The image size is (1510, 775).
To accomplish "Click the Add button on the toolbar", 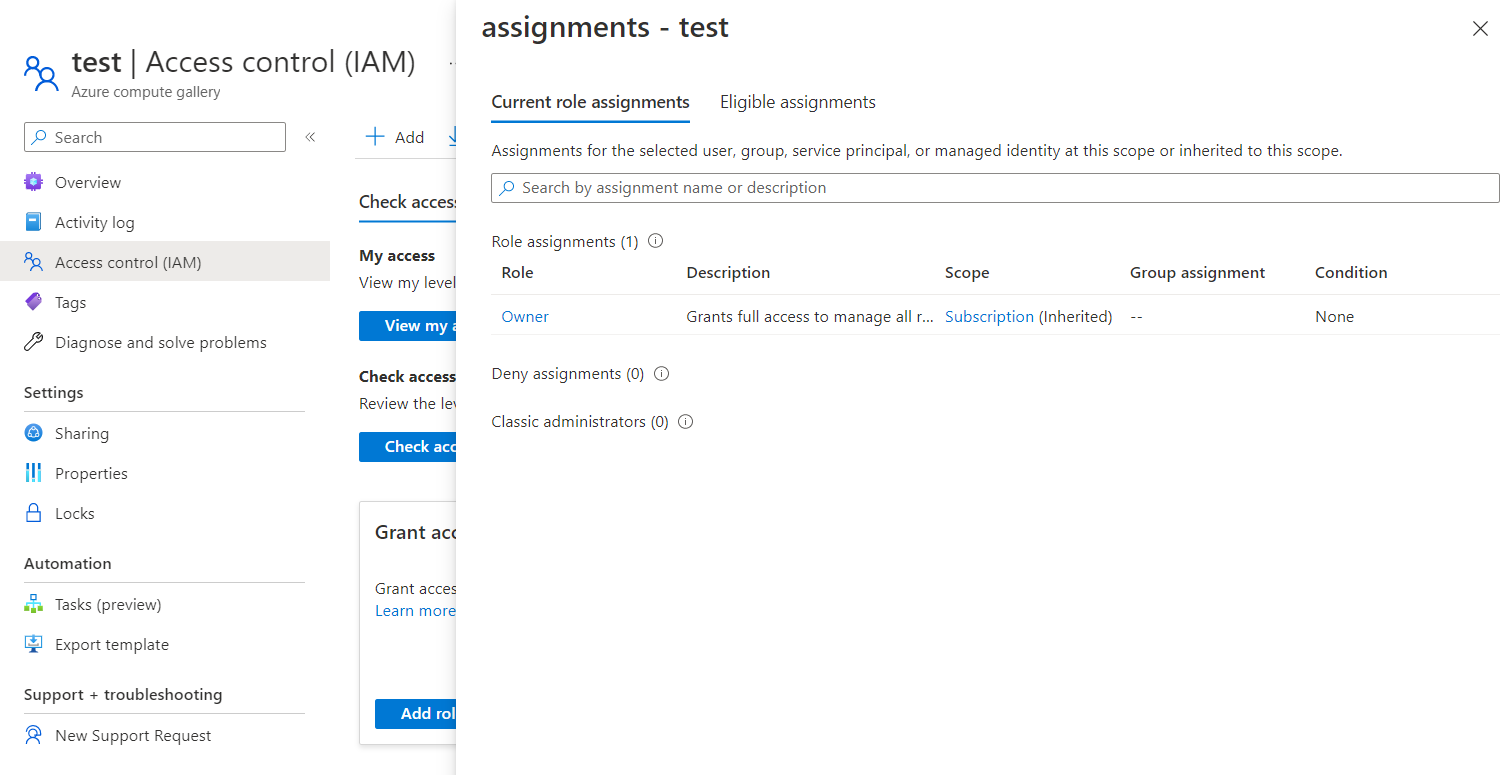I will pos(396,136).
